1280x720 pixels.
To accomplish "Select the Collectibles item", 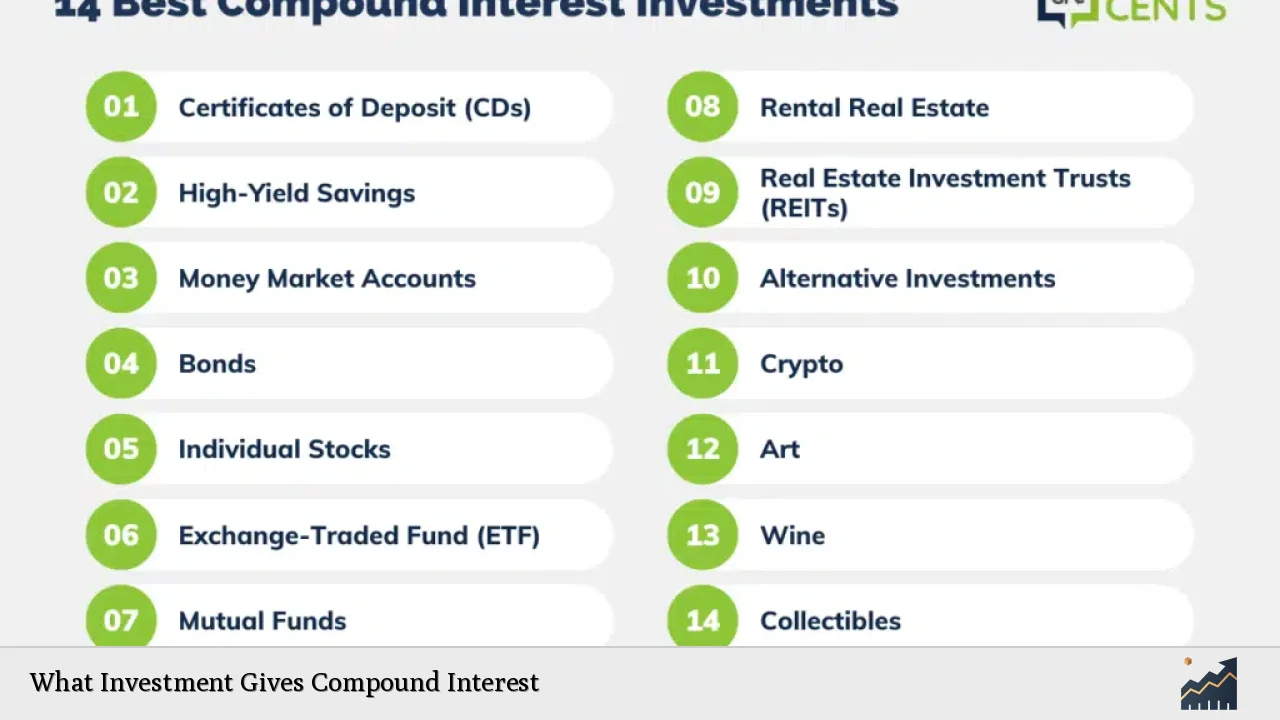I will (x=830, y=621).
